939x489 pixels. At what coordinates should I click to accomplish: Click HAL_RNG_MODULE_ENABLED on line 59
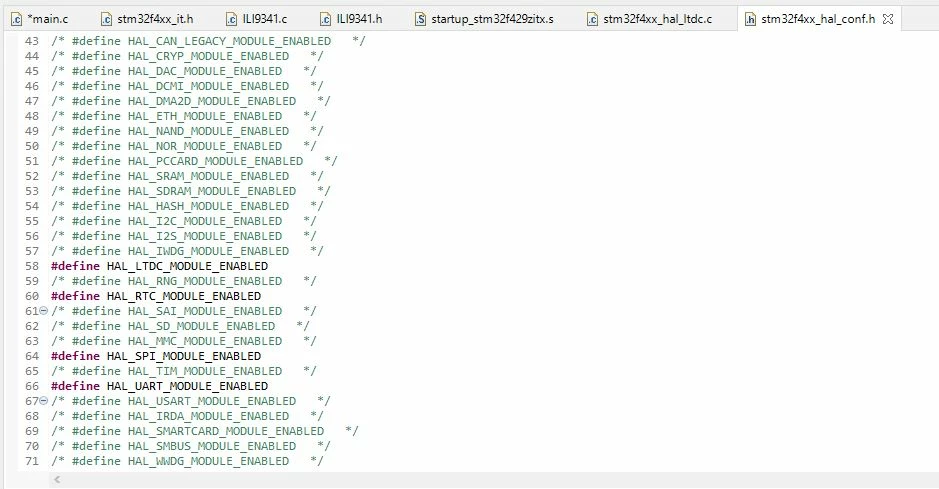coord(205,281)
